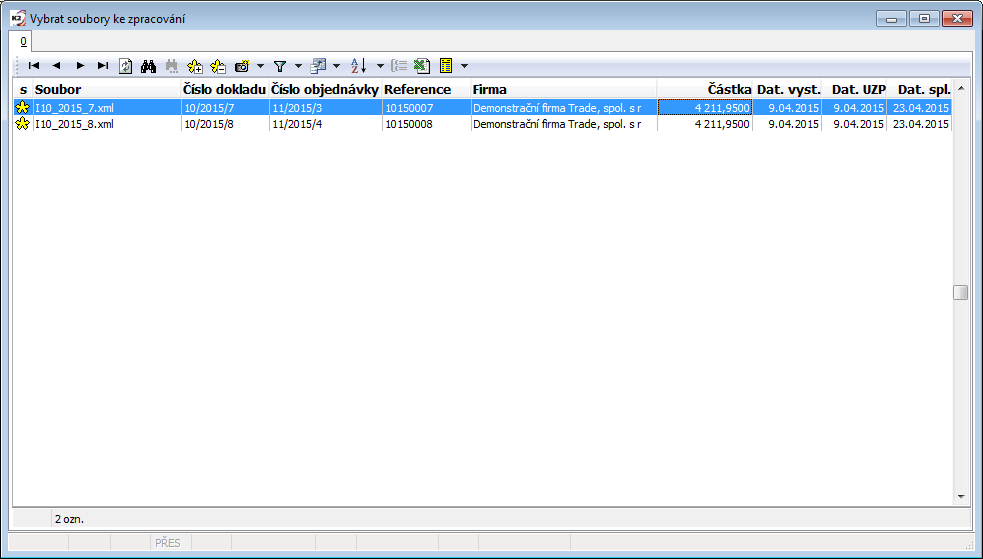Click the greyed tree-structure icon

(399, 66)
